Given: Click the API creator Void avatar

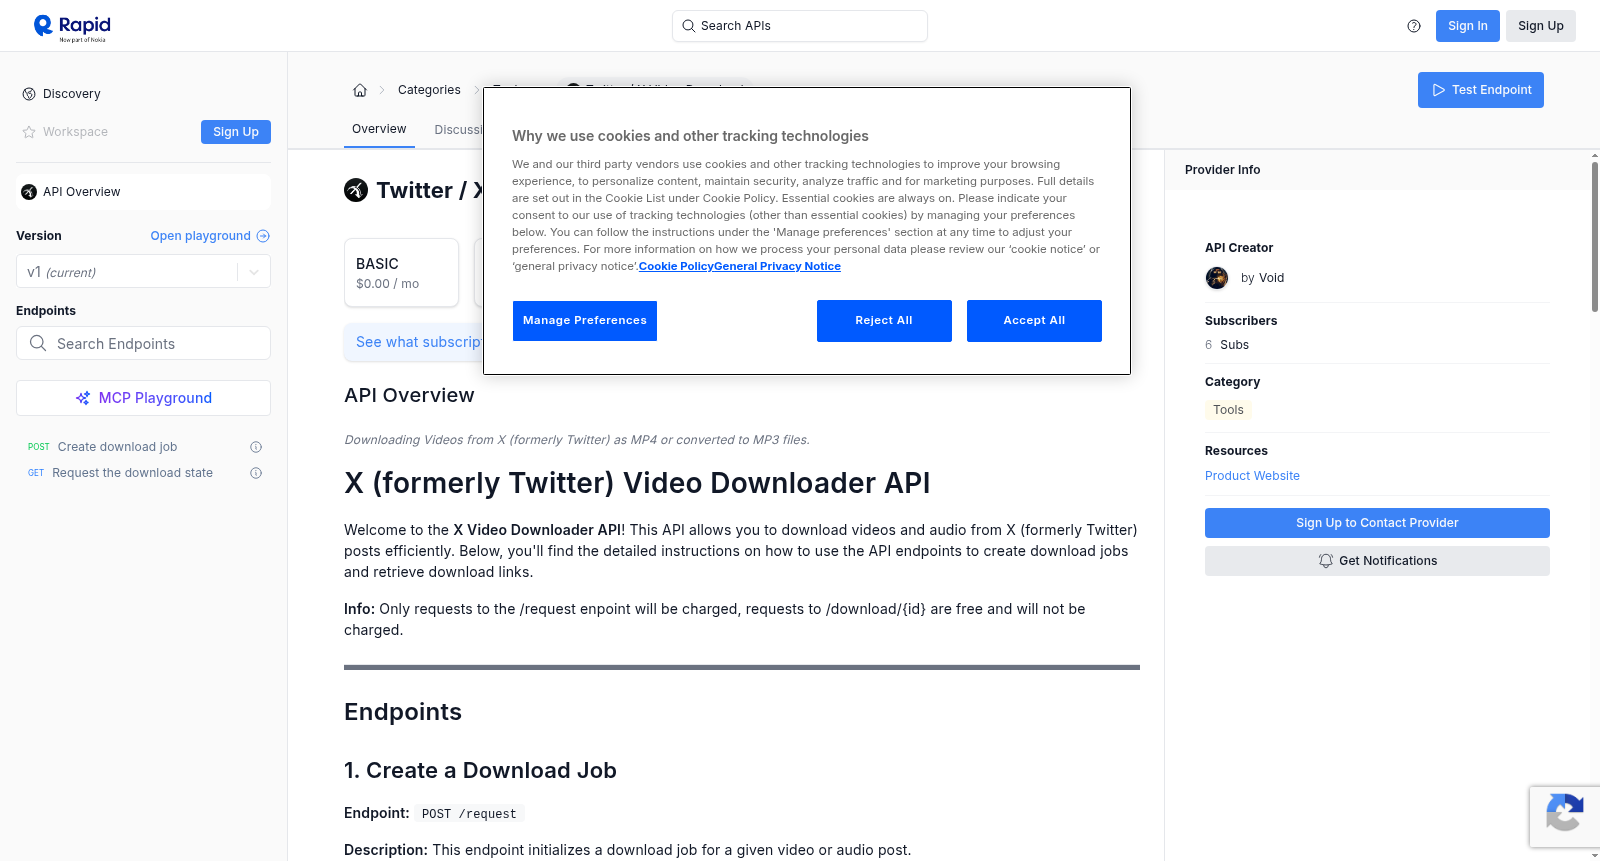Looking at the screenshot, I should tap(1217, 278).
